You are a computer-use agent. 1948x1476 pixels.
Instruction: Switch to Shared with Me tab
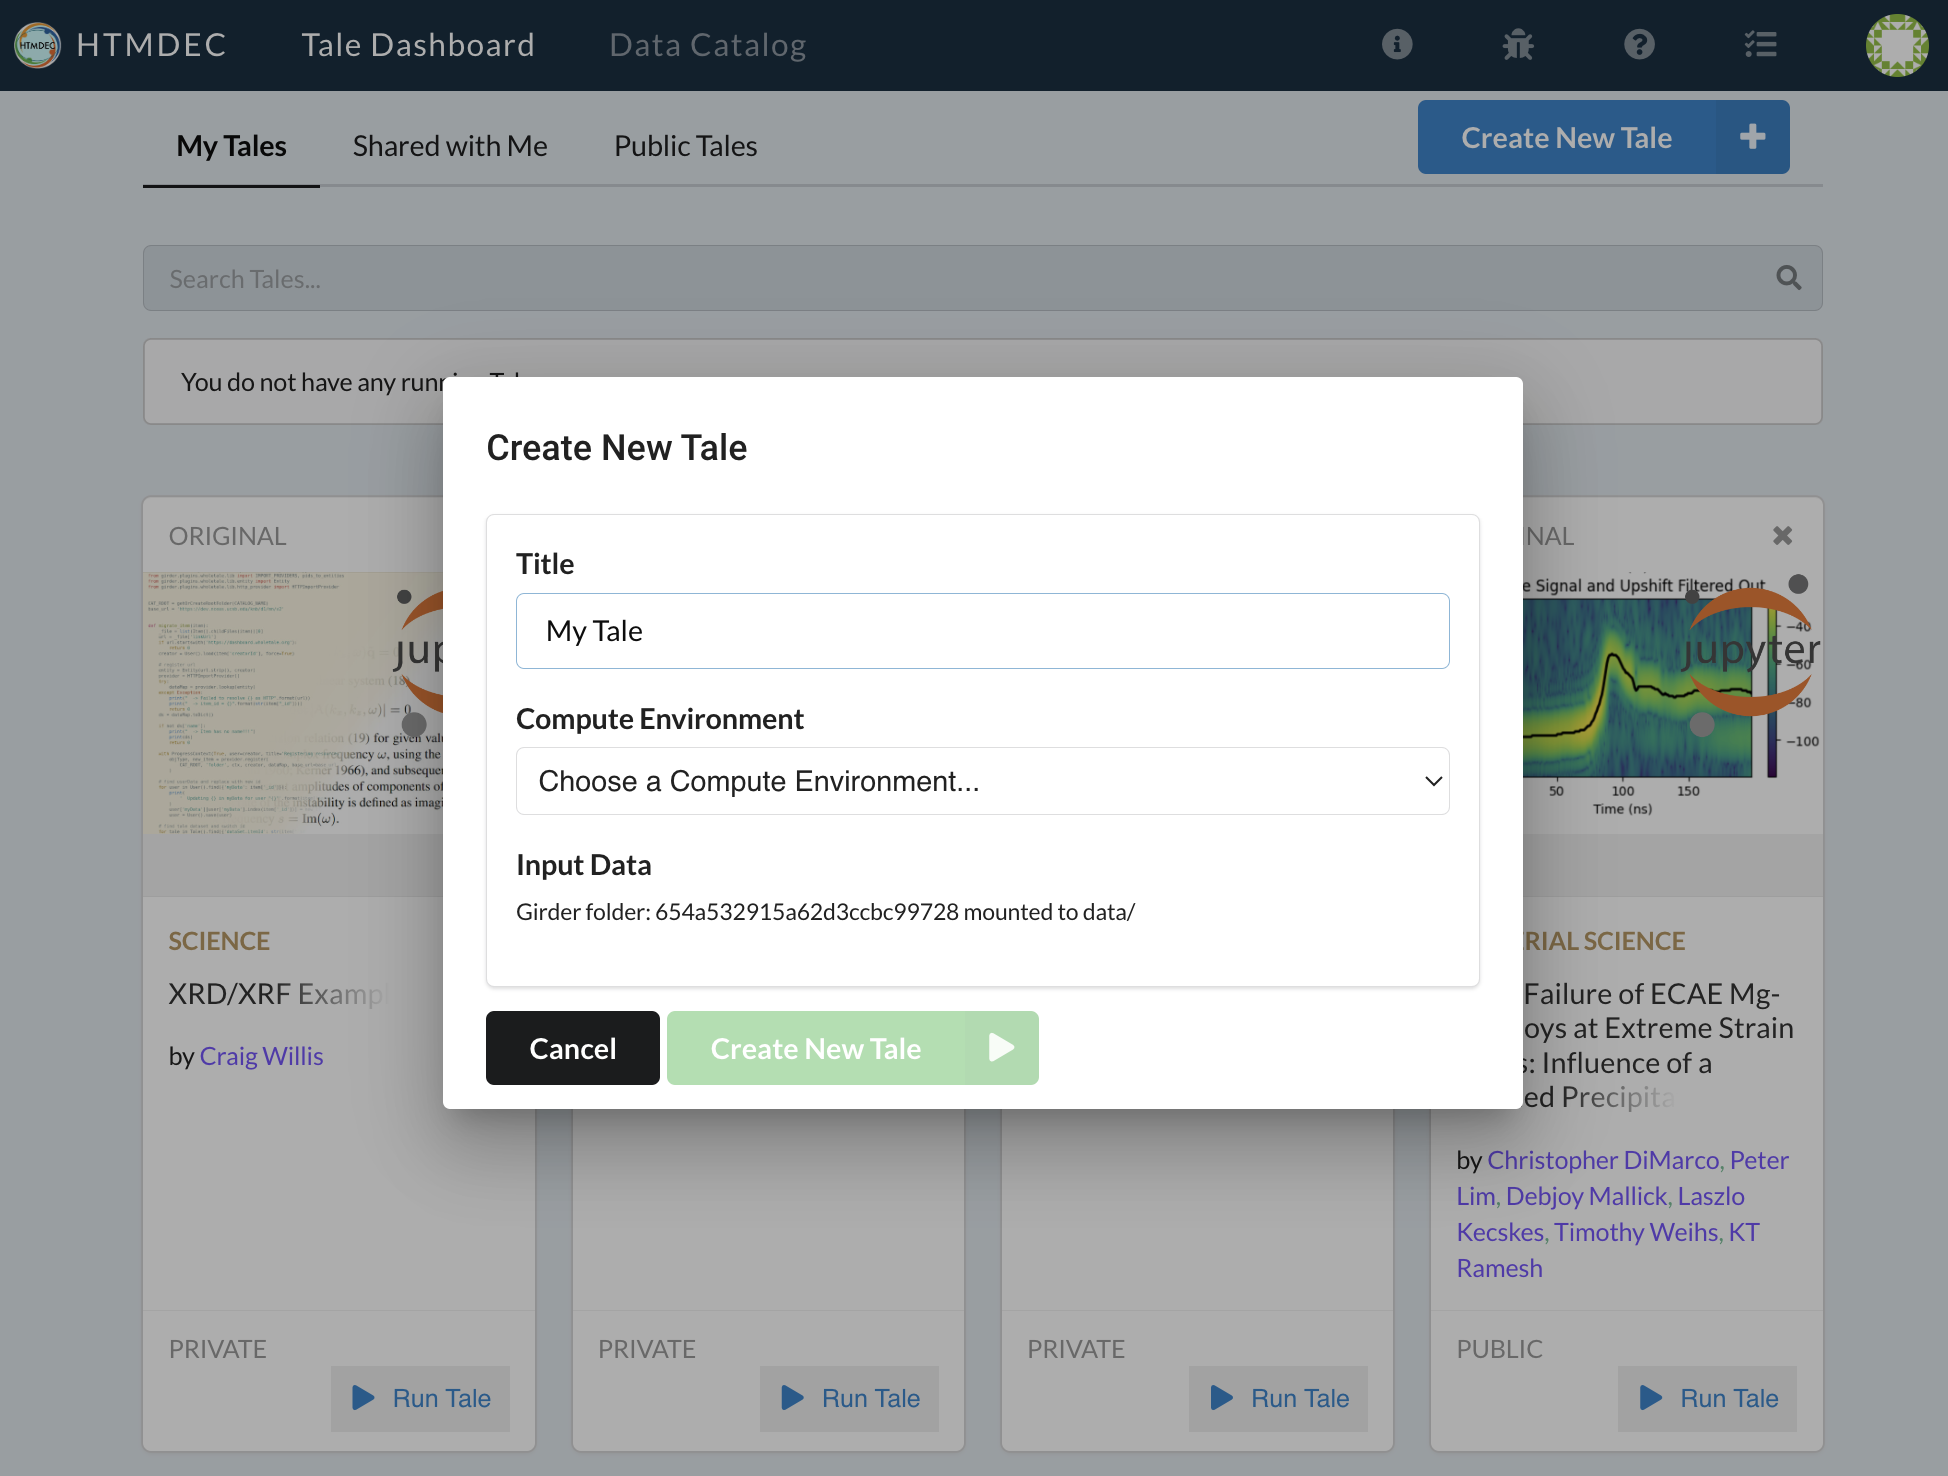tap(450, 146)
